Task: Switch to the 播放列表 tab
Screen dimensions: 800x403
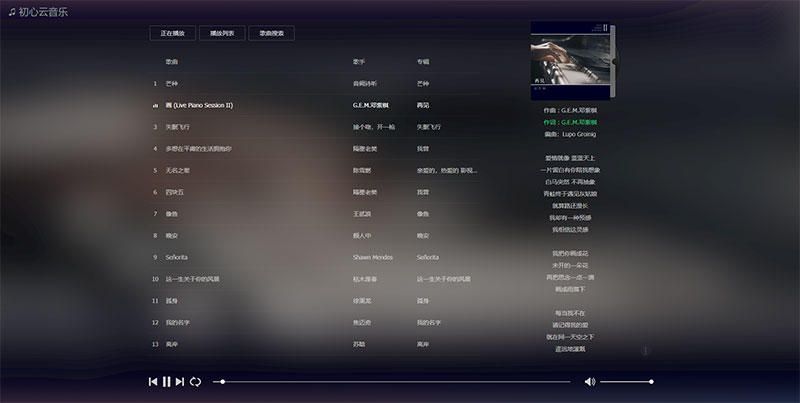Action: [x=221, y=33]
